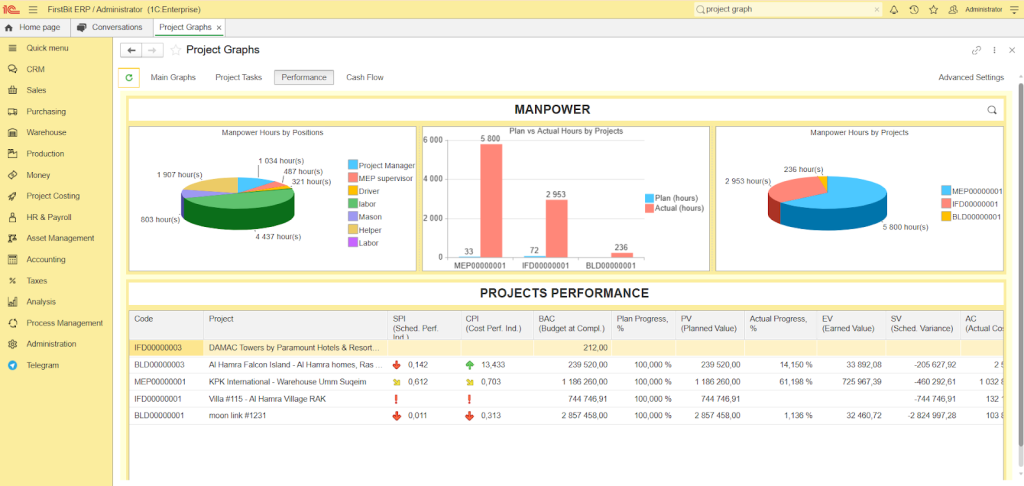Click the green refresh icon
1024x486 pixels.
[129, 77]
